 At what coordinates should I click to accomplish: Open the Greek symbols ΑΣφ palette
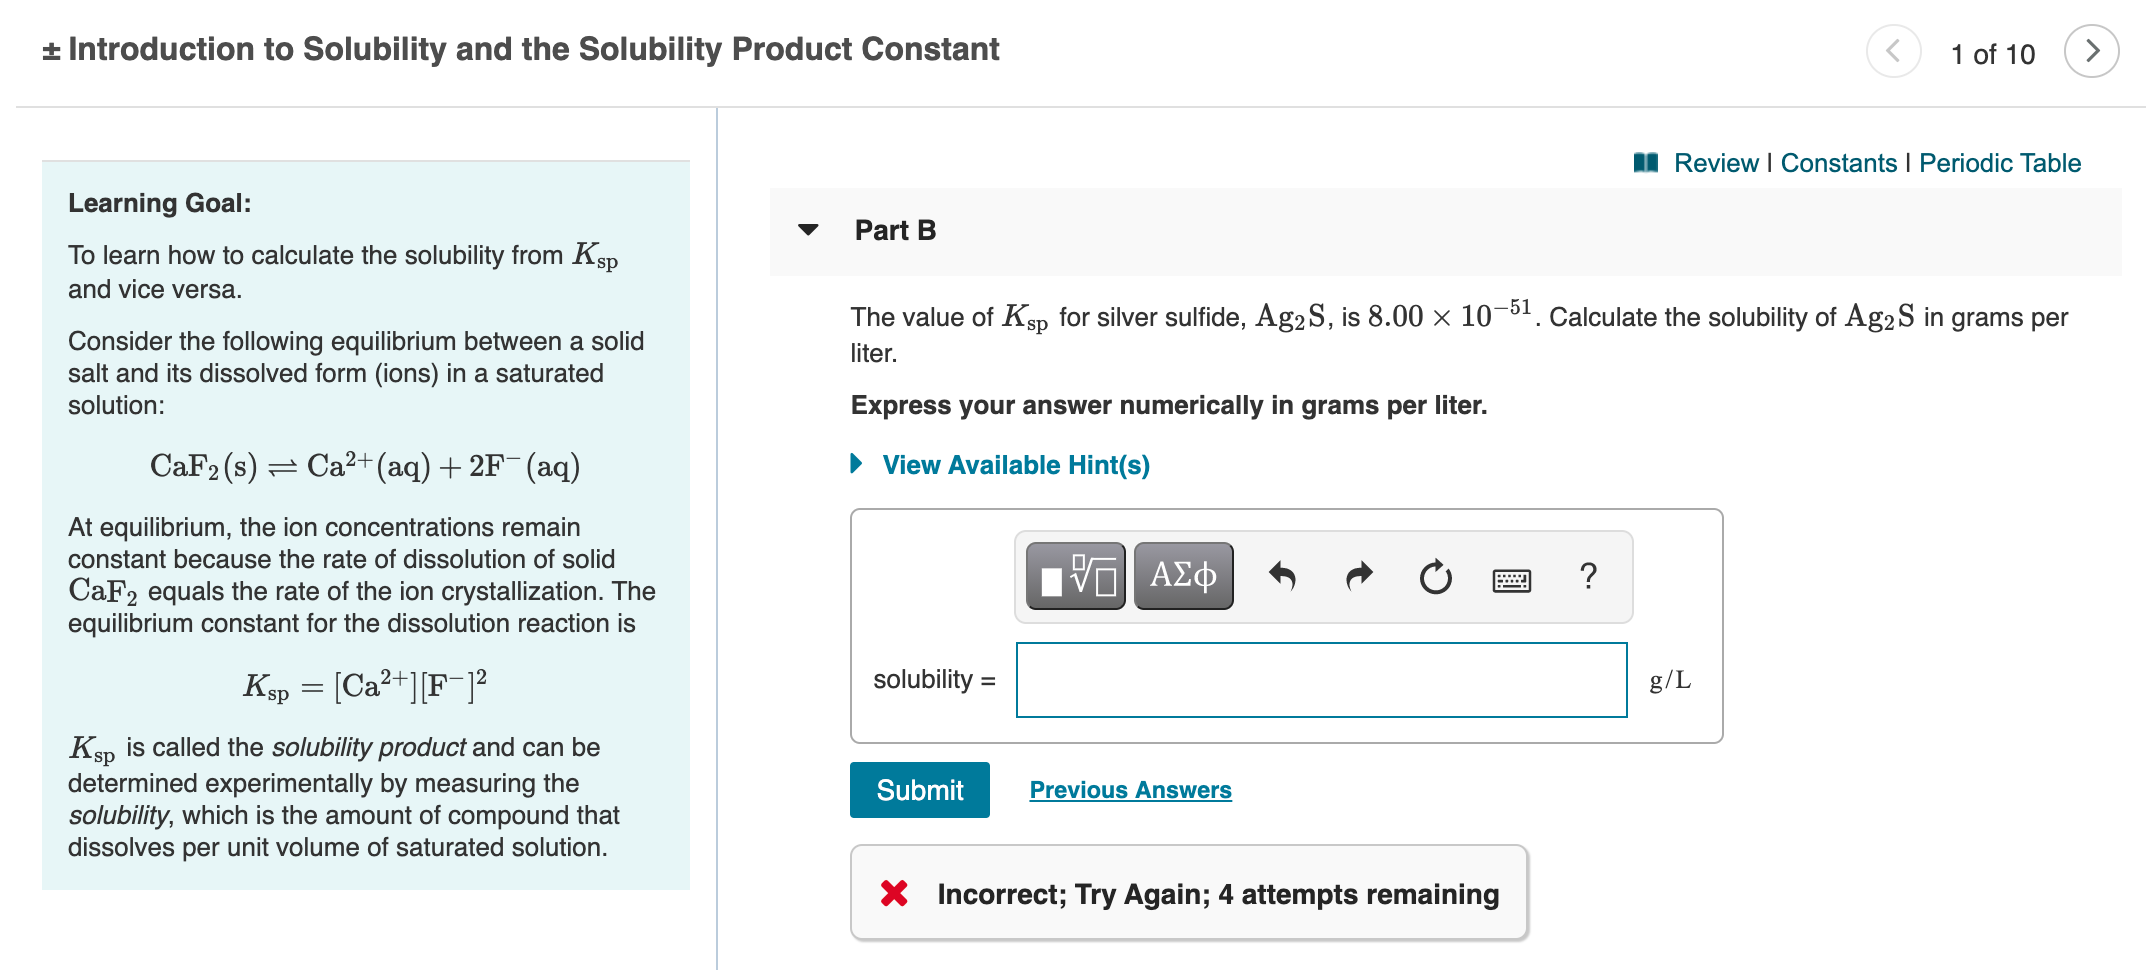[1183, 576]
